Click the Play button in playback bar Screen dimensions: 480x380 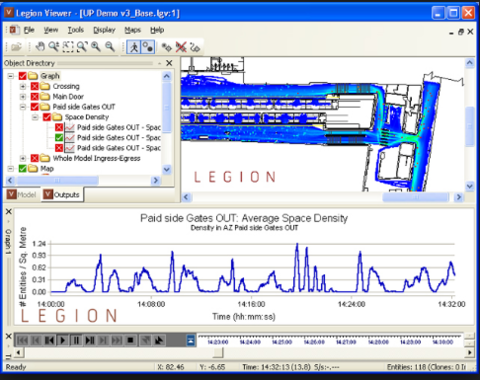click(x=63, y=340)
